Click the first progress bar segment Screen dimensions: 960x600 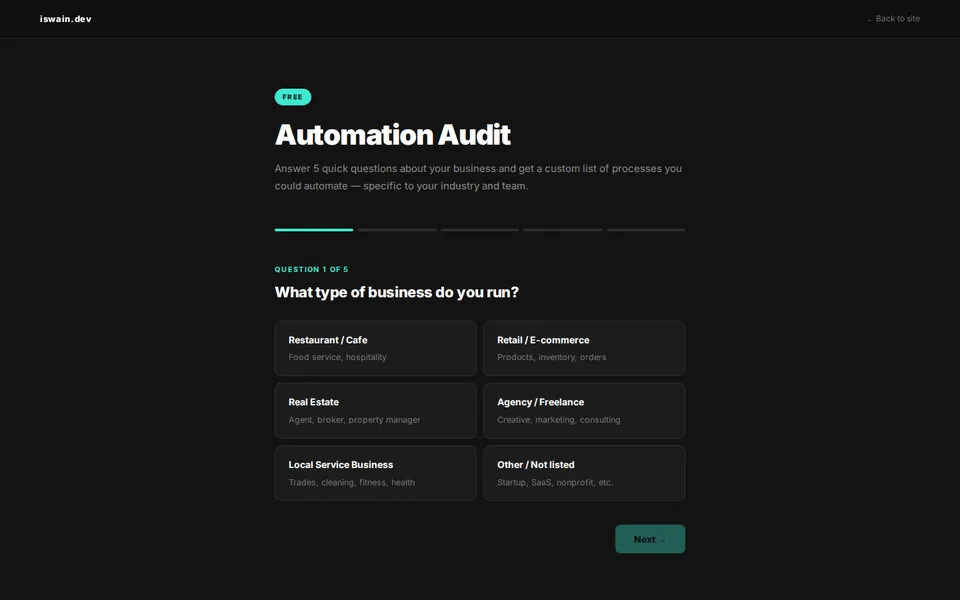point(314,230)
